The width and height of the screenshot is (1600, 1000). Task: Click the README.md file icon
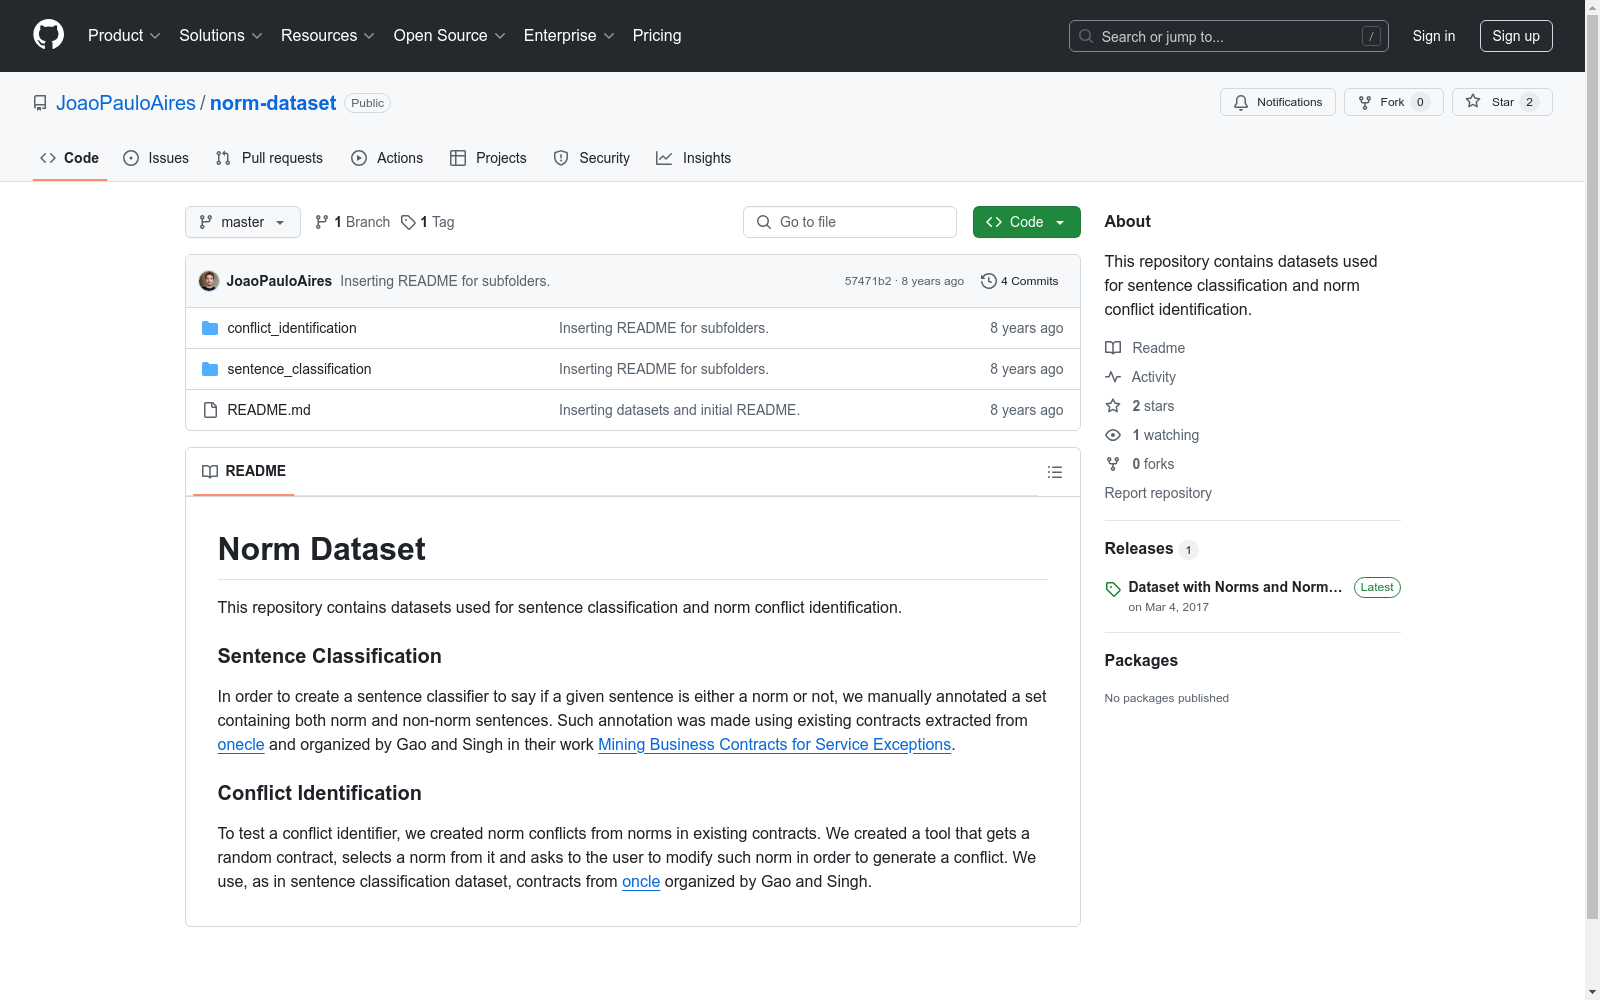point(210,410)
